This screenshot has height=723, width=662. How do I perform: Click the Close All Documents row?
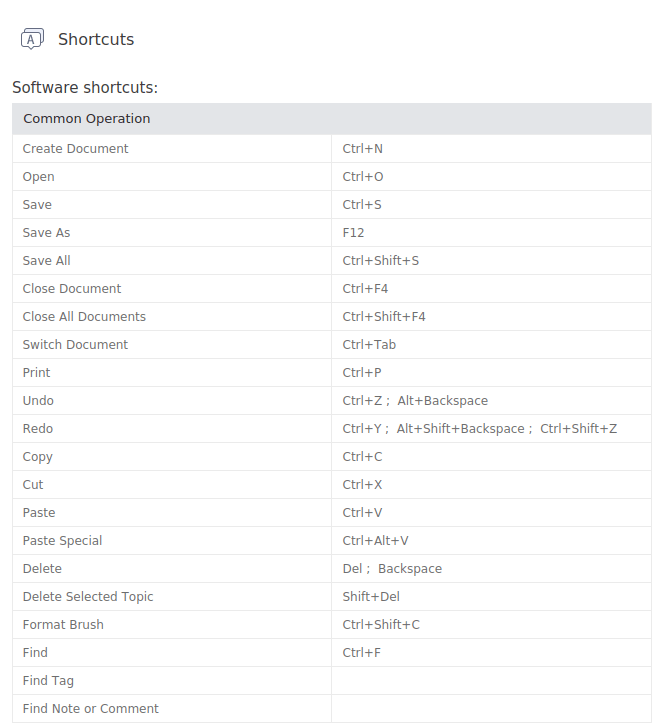332,317
